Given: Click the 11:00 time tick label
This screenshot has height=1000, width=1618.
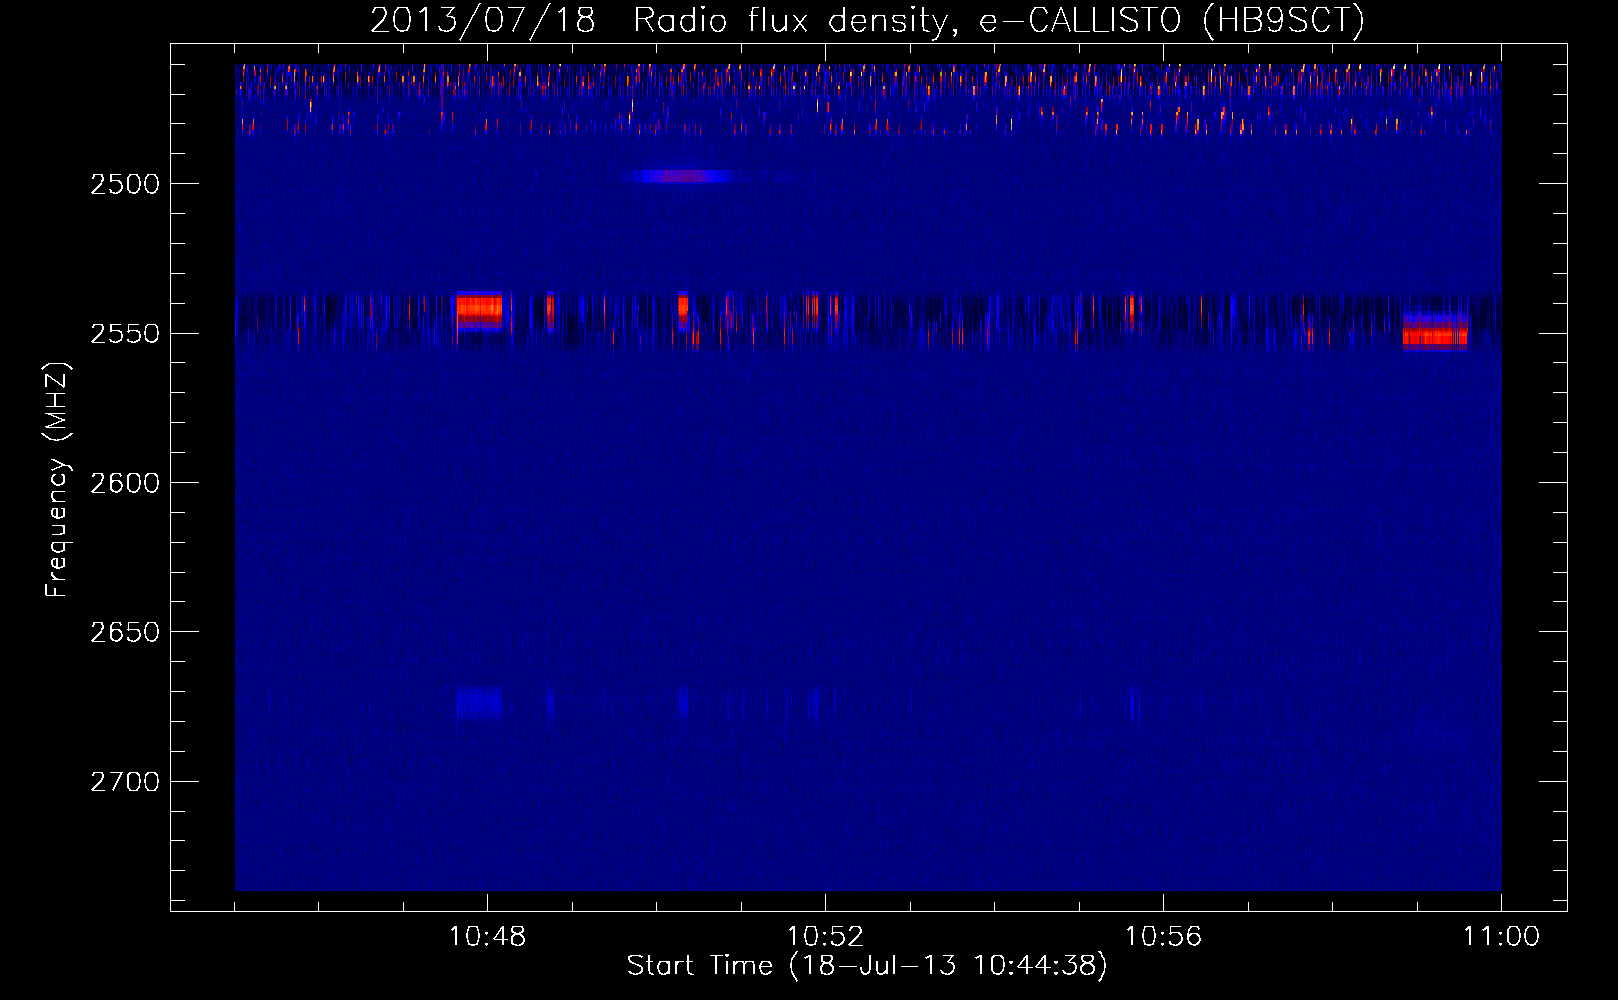Looking at the screenshot, I should (x=1501, y=937).
